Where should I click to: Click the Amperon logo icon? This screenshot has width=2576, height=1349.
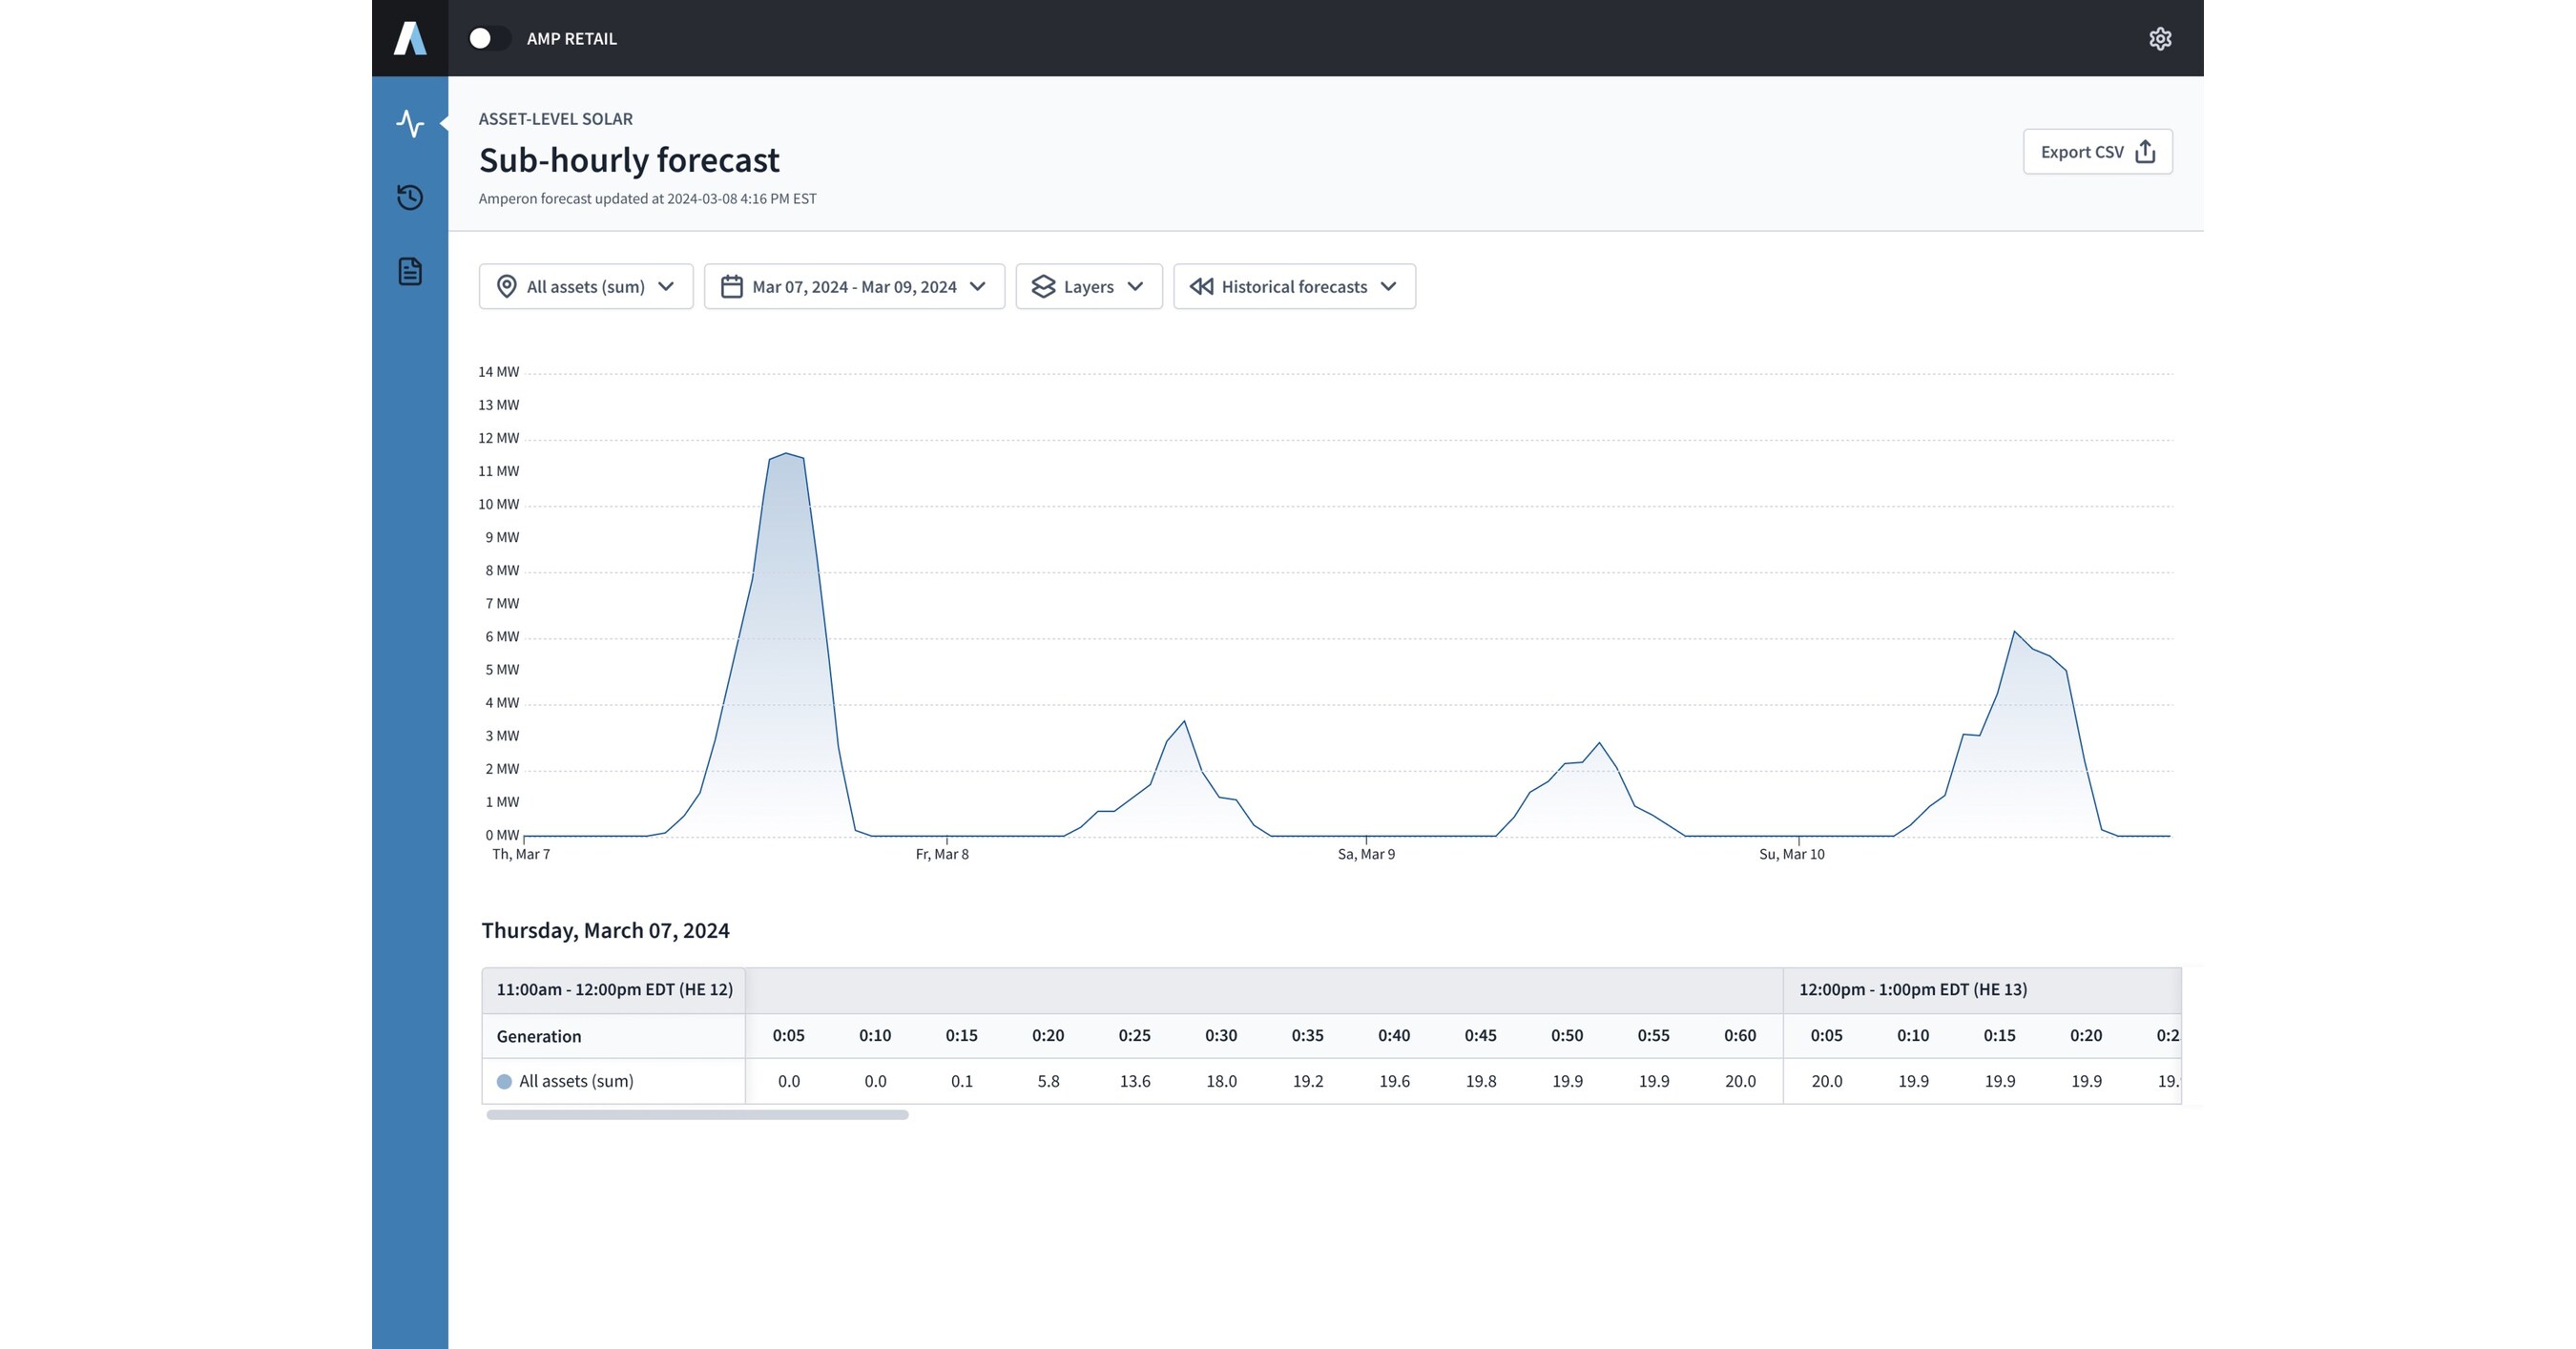coord(410,38)
